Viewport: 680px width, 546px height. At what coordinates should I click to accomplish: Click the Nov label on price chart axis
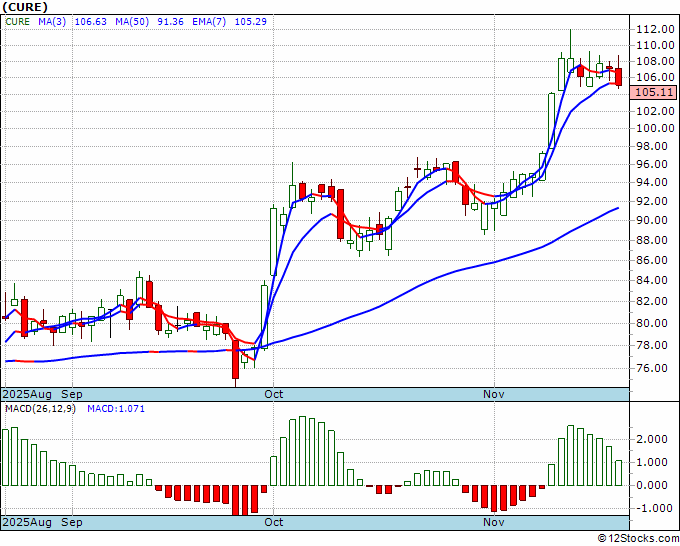point(494,395)
